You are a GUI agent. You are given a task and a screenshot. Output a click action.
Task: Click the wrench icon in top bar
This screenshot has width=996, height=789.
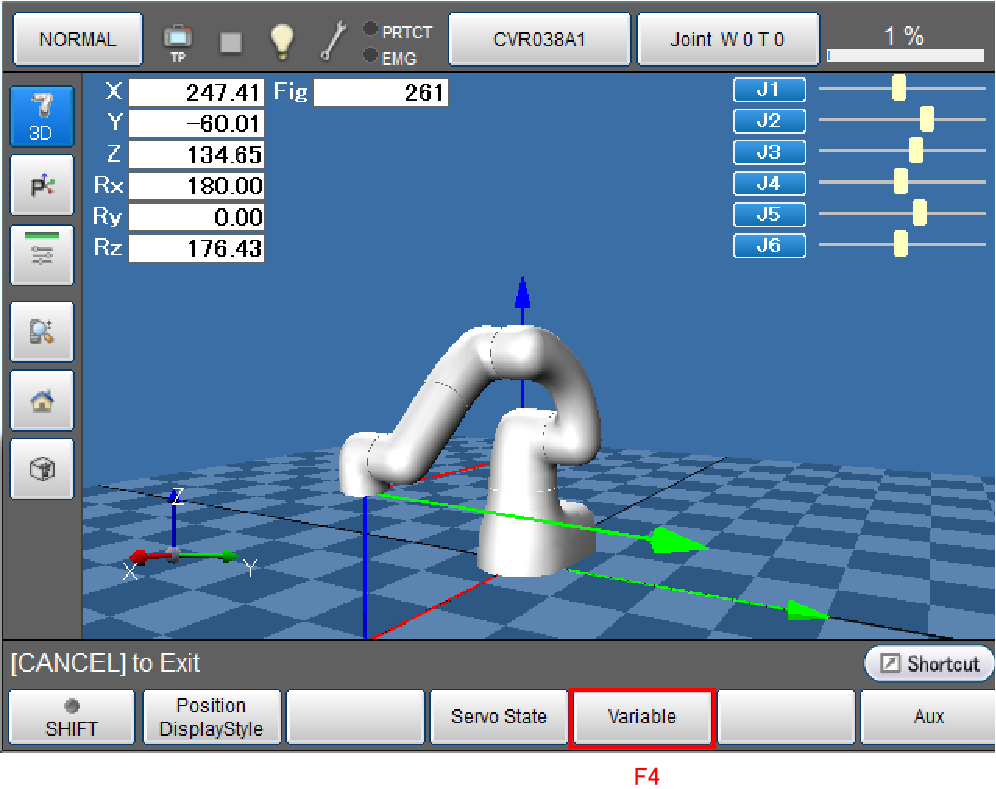[x=332, y=40]
